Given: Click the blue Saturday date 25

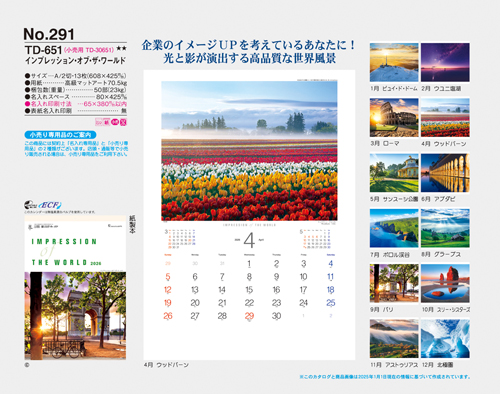Looking at the screenshot, I should tap(331, 303).
